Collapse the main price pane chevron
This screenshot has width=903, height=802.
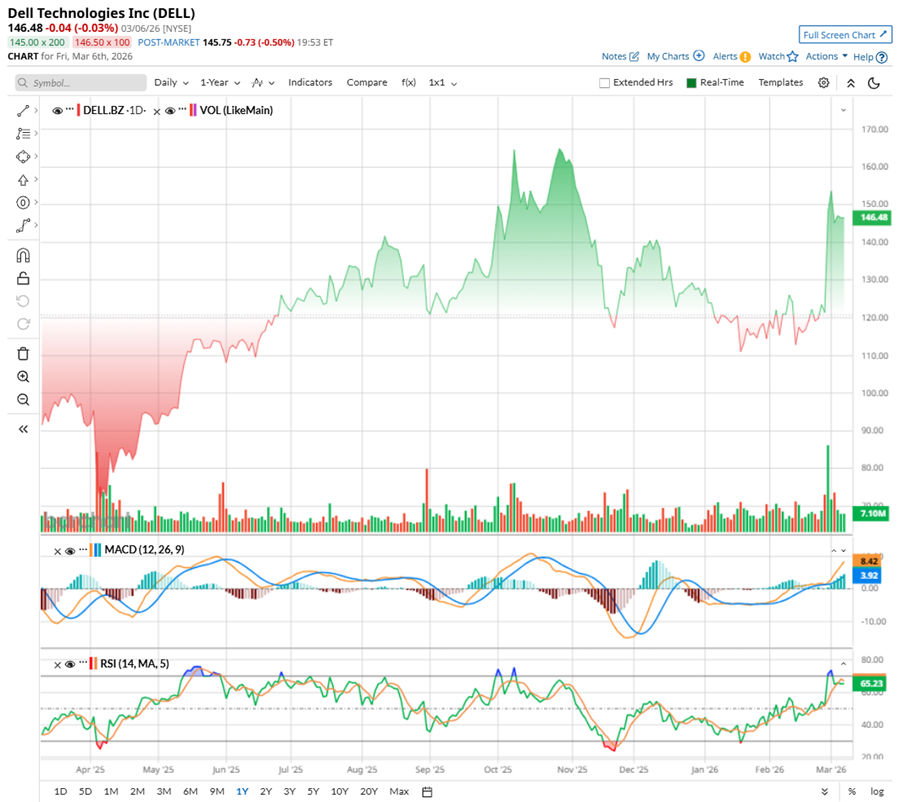click(843, 110)
